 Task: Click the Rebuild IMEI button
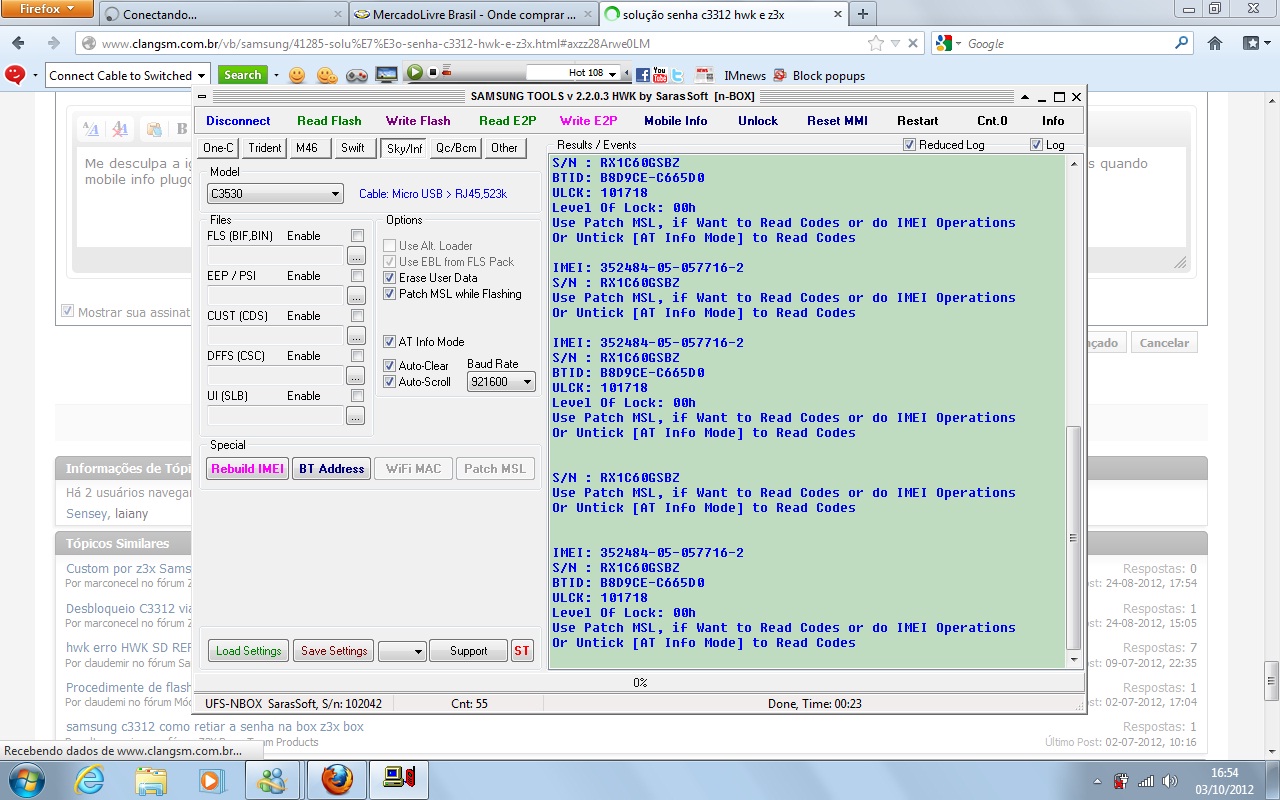click(x=248, y=469)
